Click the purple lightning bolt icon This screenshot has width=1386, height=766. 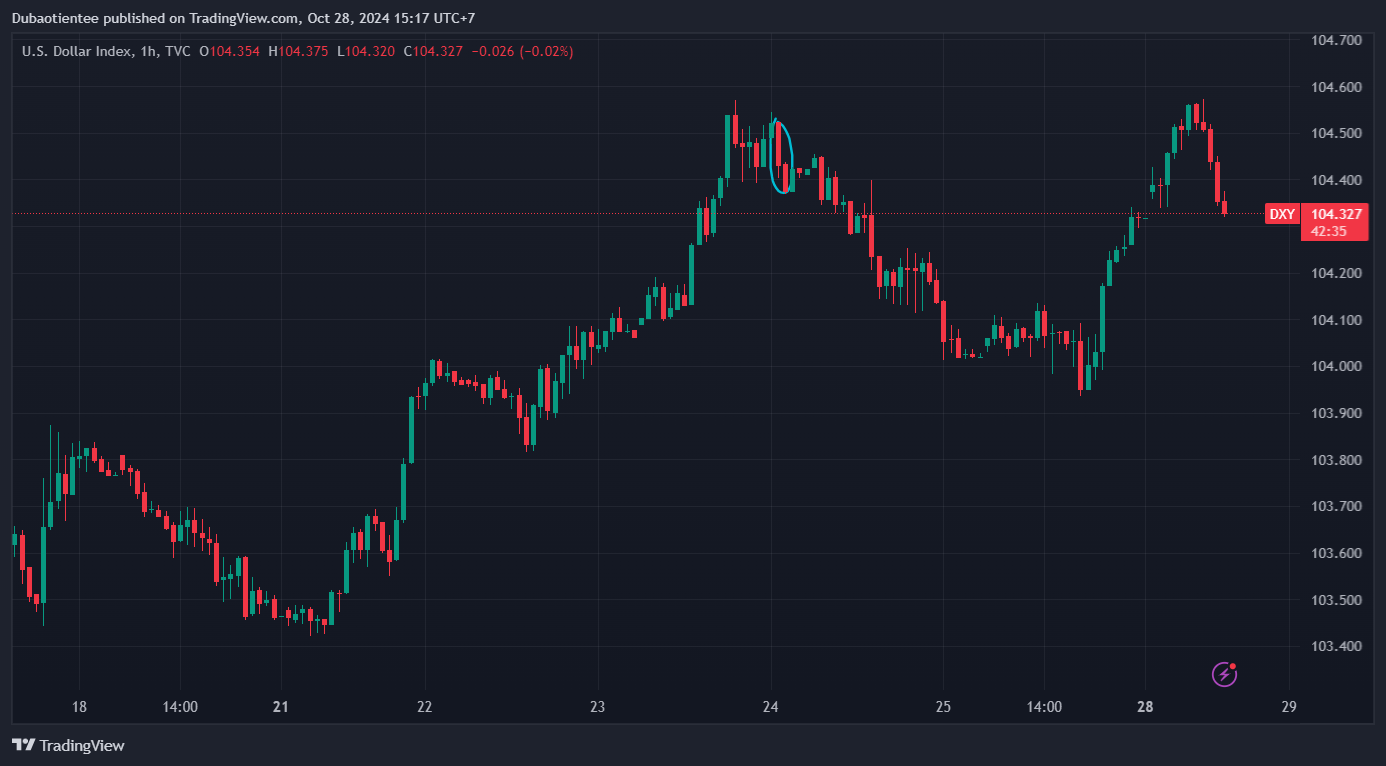click(x=1225, y=675)
